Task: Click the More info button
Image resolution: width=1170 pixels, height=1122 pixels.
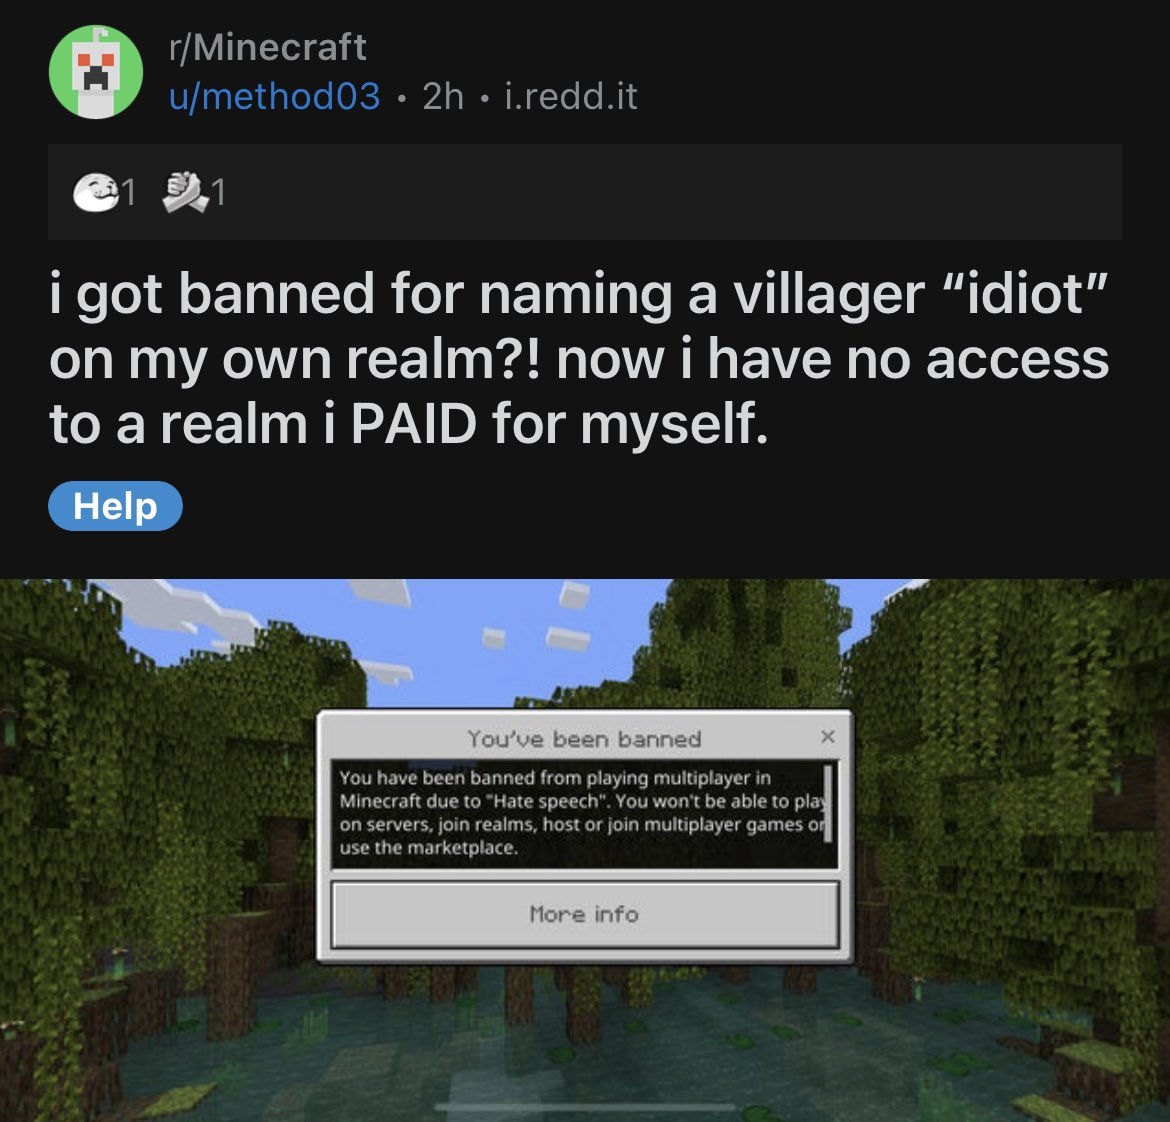Action: pos(585,915)
